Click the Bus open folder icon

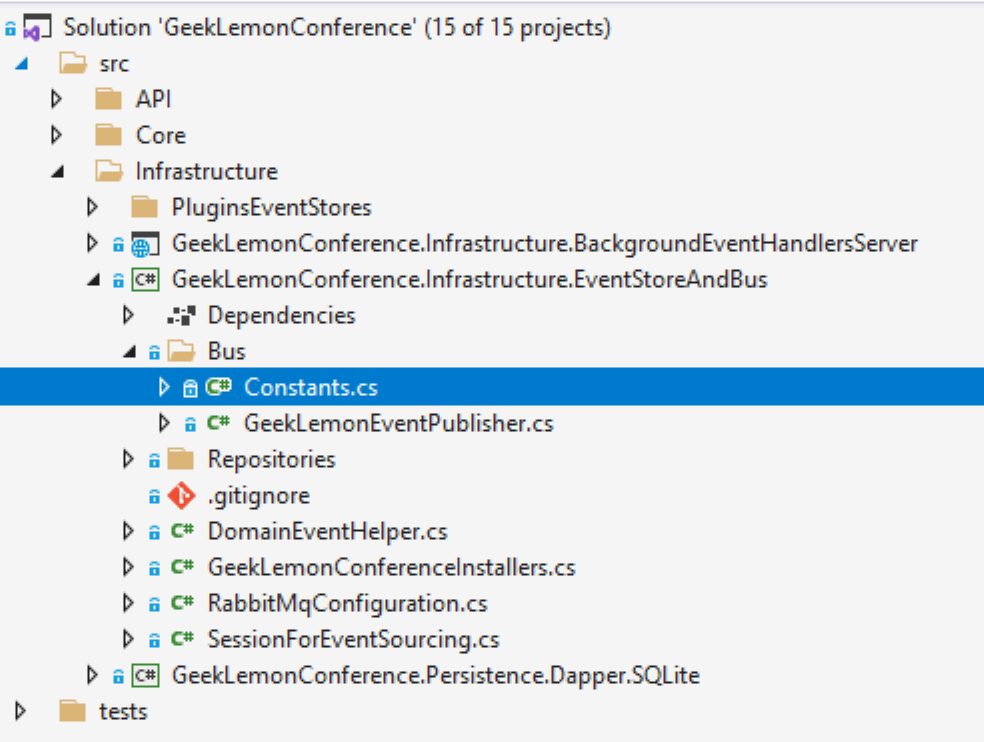point(181,351)
